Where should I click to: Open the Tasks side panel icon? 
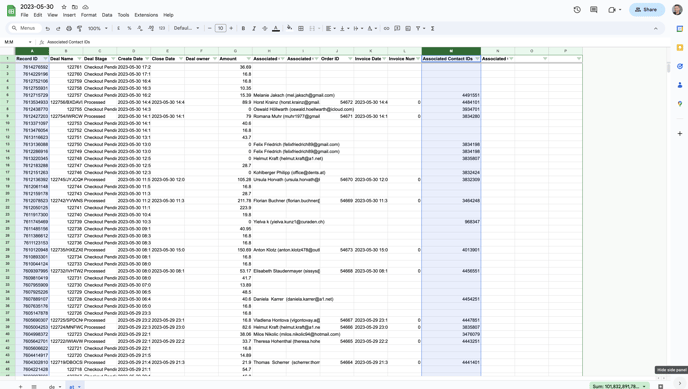pyautogui.click(x=680, y=66)
